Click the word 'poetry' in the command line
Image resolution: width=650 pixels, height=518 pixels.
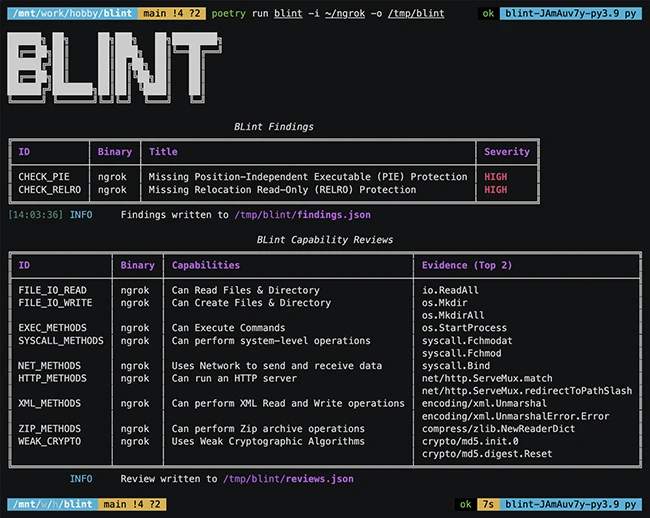[x=228, y=14]
